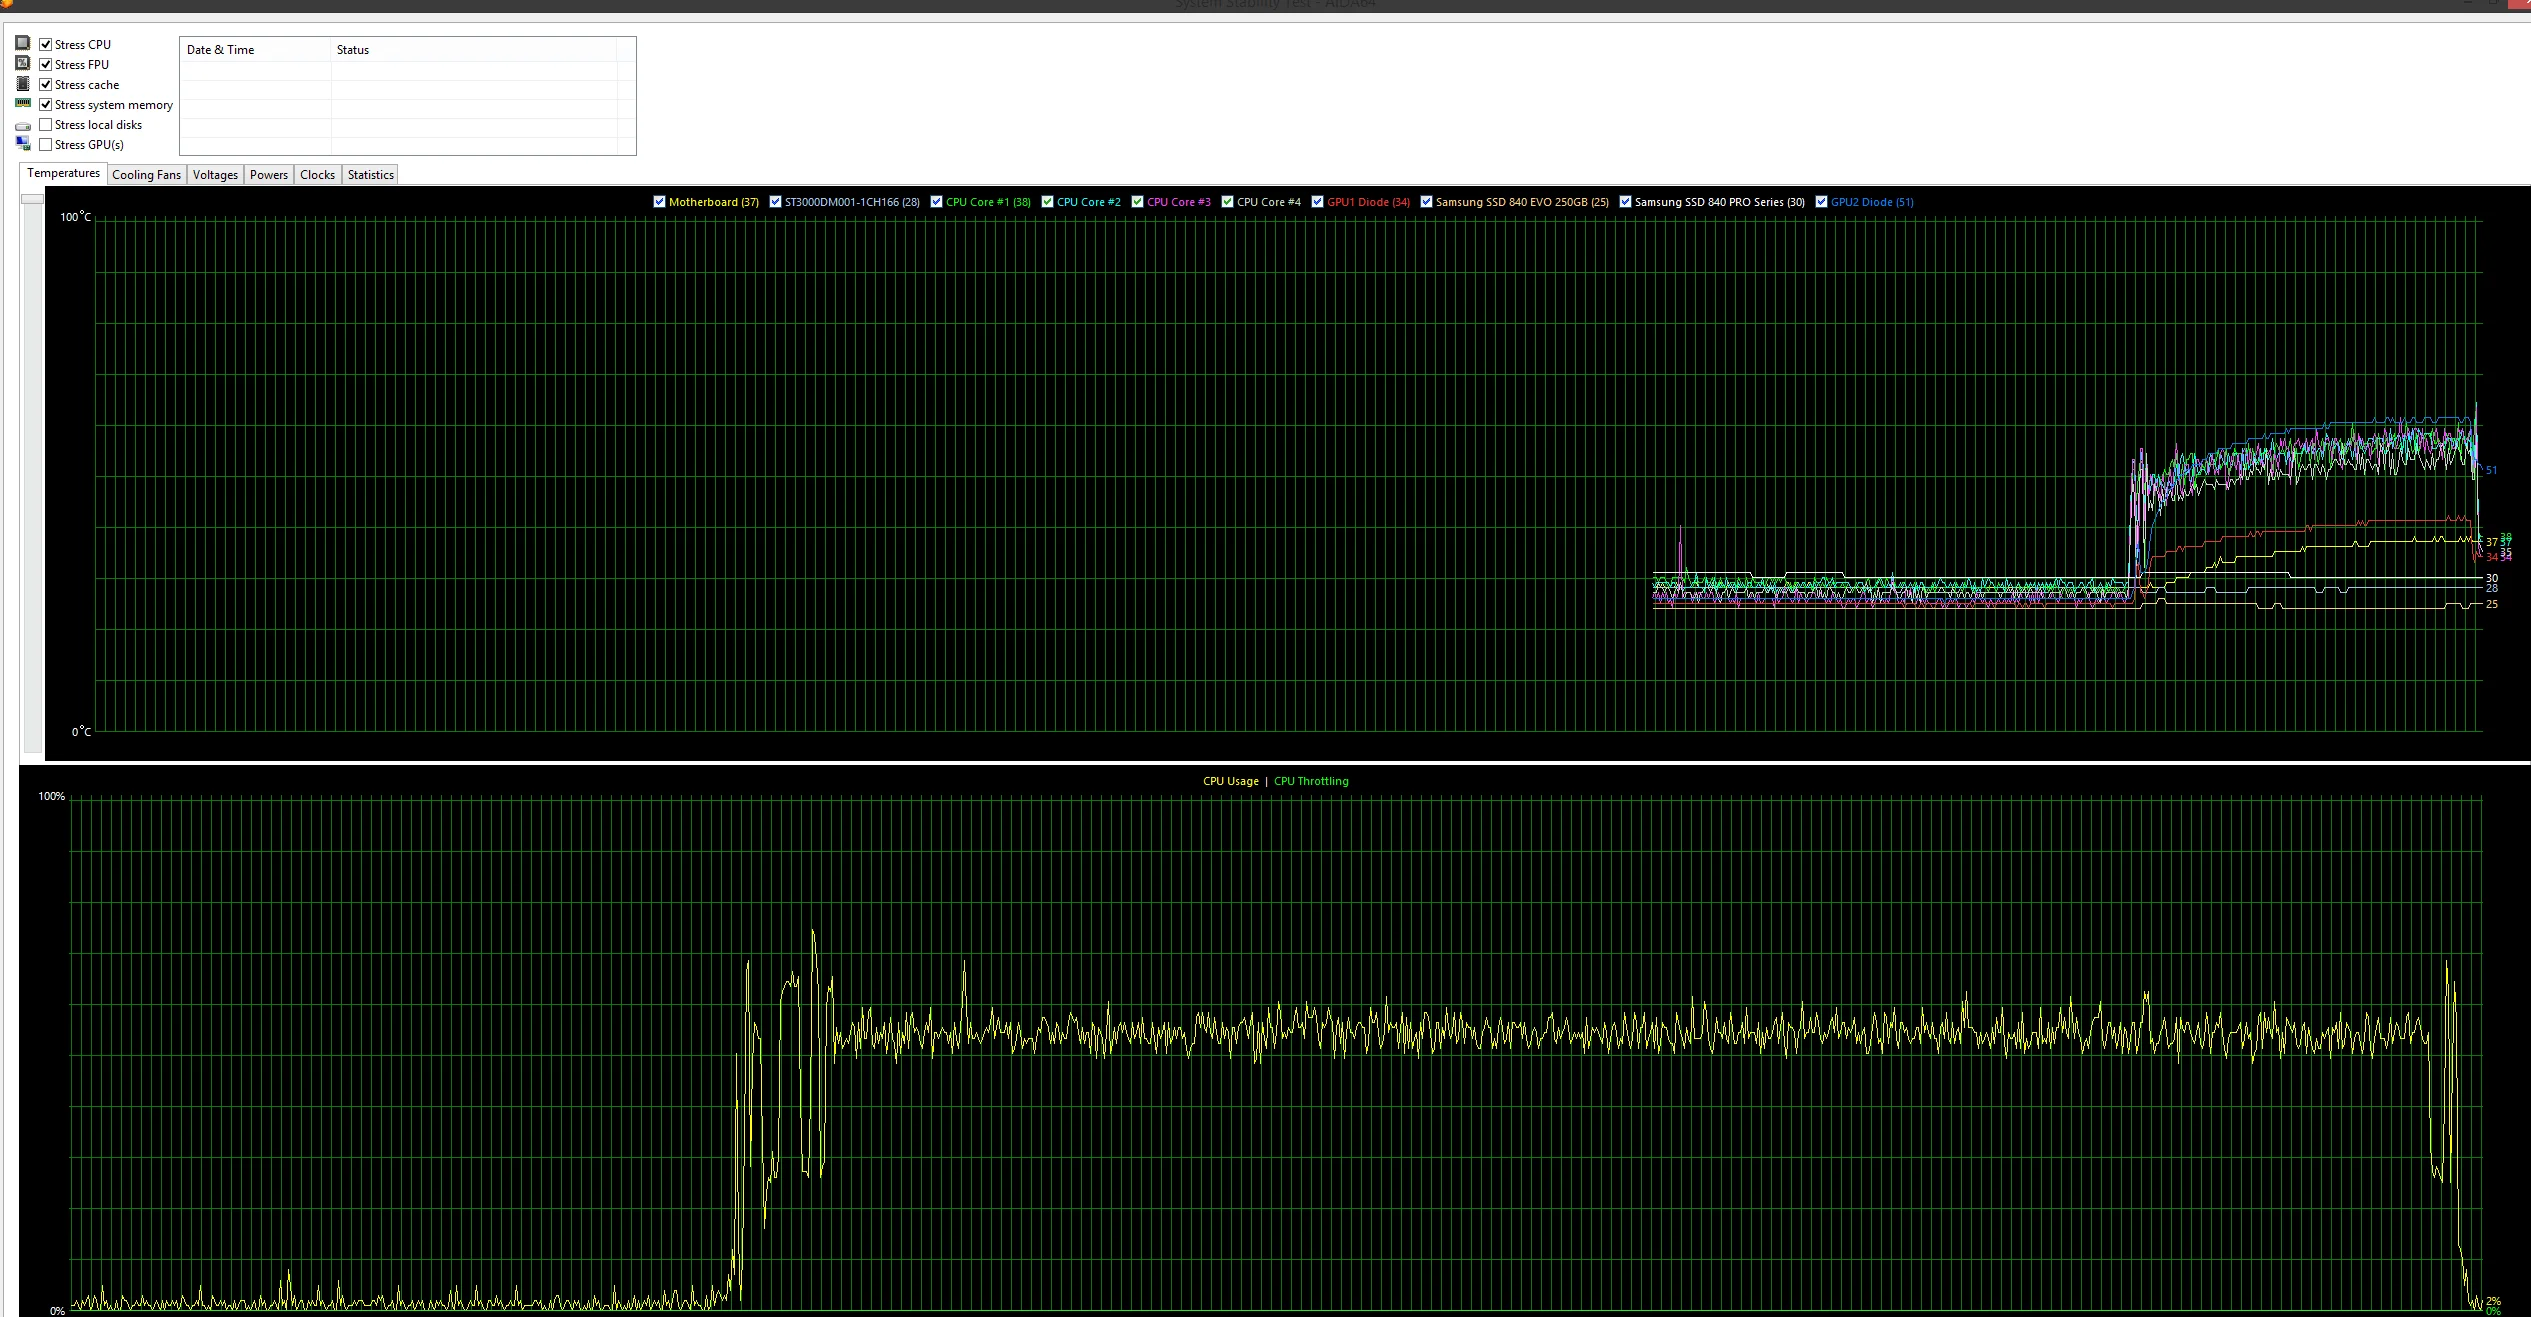Screen dimensions: 2531x1317
Task: Open the Voltages tab
Action: click(215, 174)
